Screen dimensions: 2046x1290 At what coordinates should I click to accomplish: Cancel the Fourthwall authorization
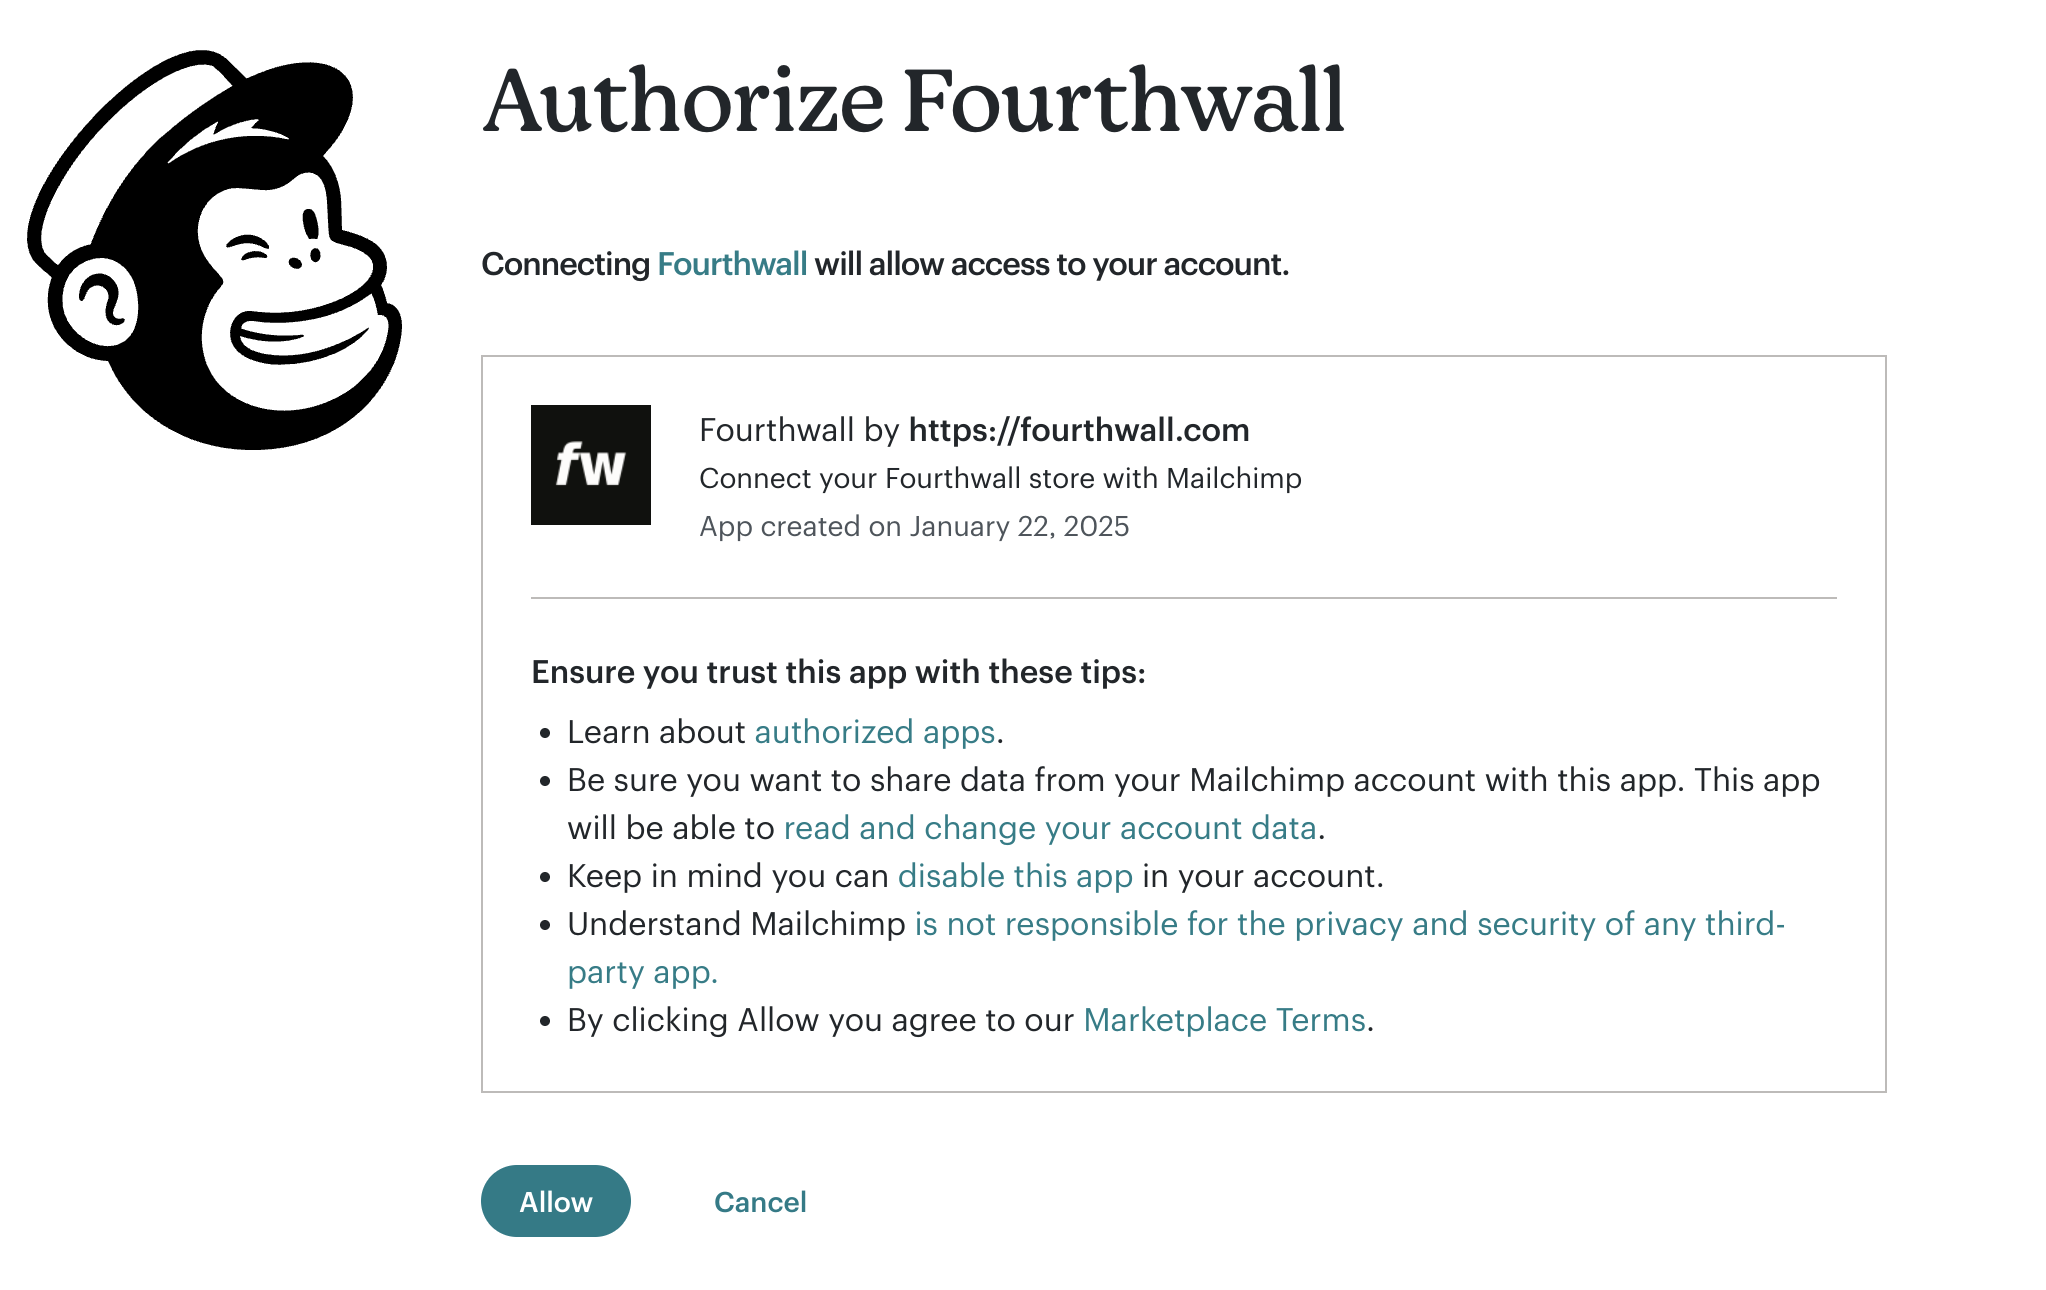760,1202
